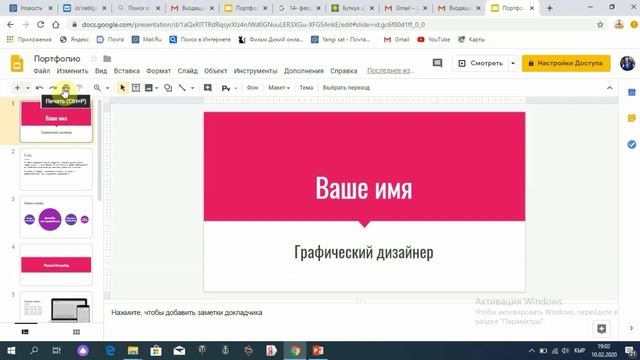This screenshot has height=360, width=640.
Task: Click the Add comment toolbar icon
Action: 208,88
